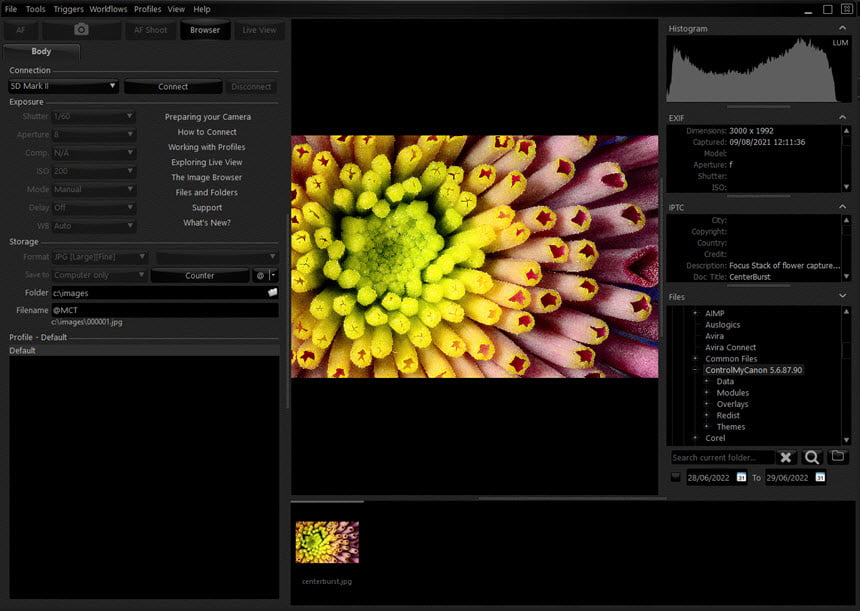Viewport: 860px width, 611px height.
Task: Collapse the Histogram panel chevron
Action: pos(842,28)
